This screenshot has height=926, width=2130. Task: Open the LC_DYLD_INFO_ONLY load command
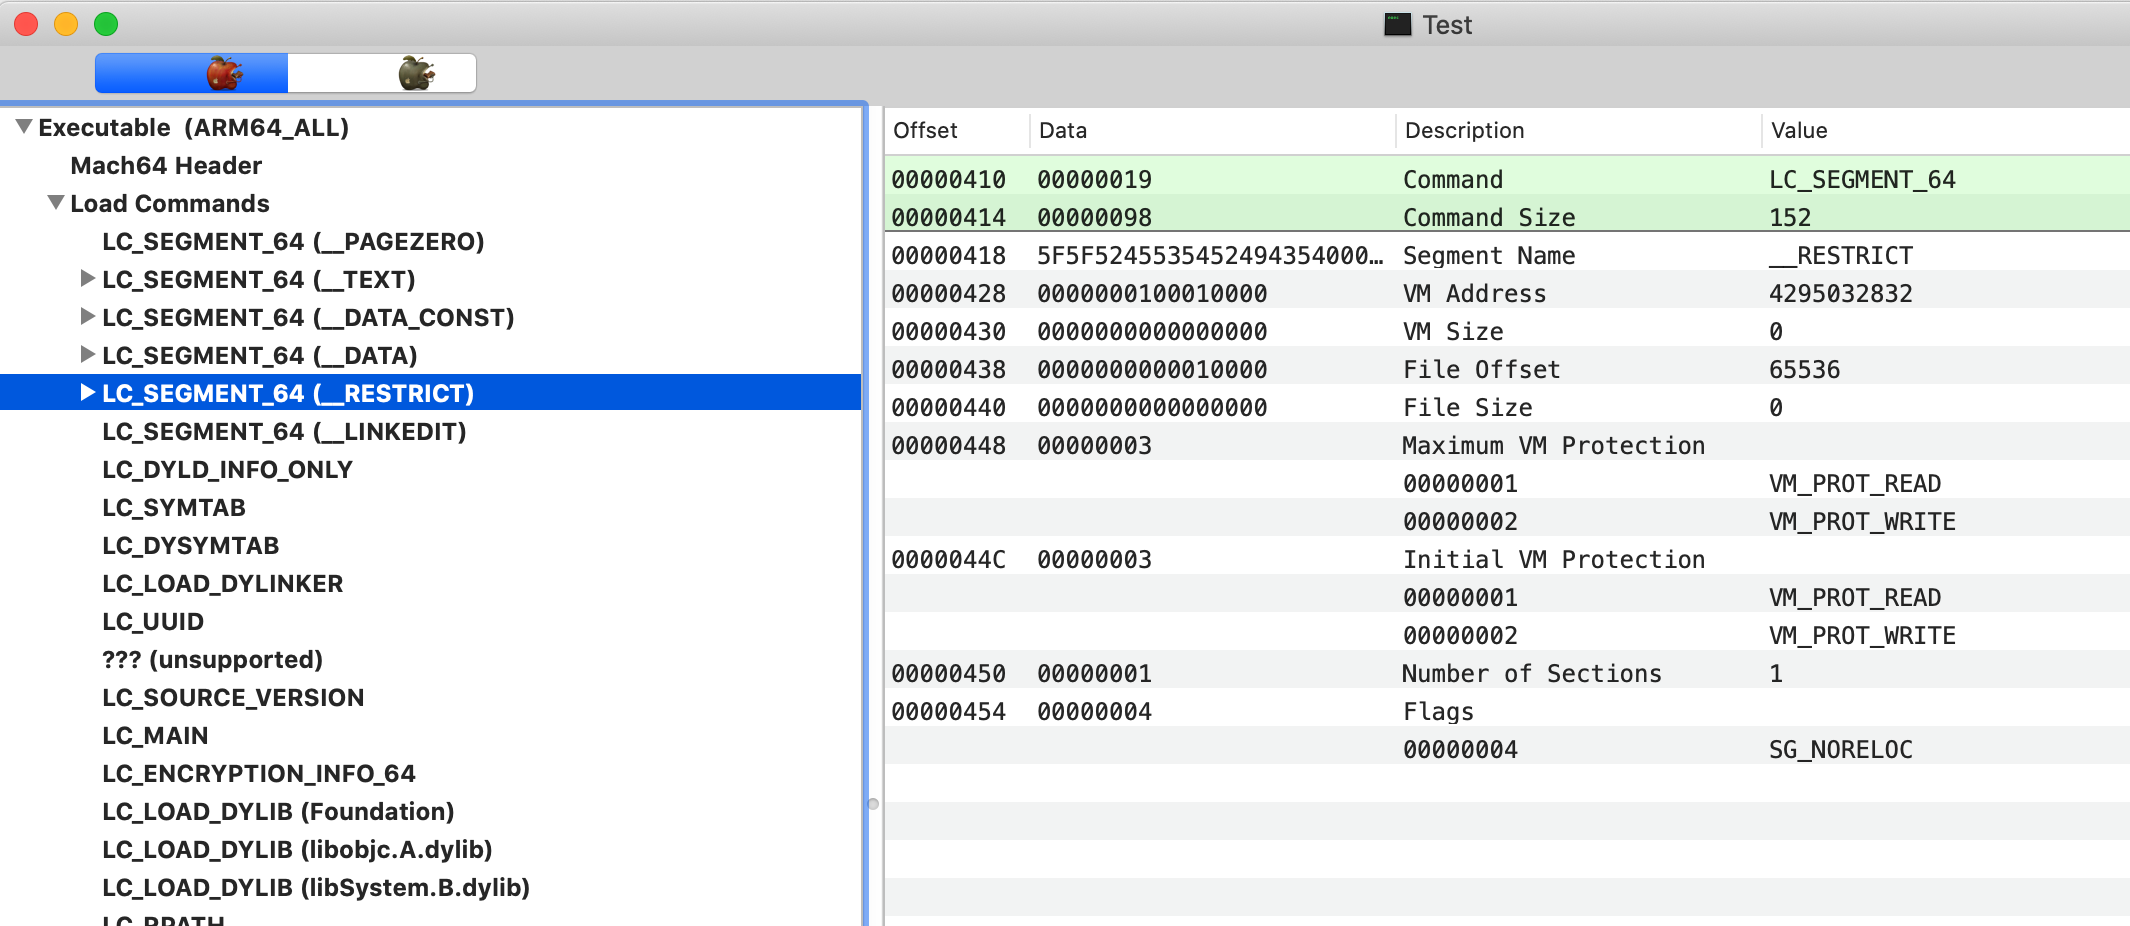coord(227,470)
